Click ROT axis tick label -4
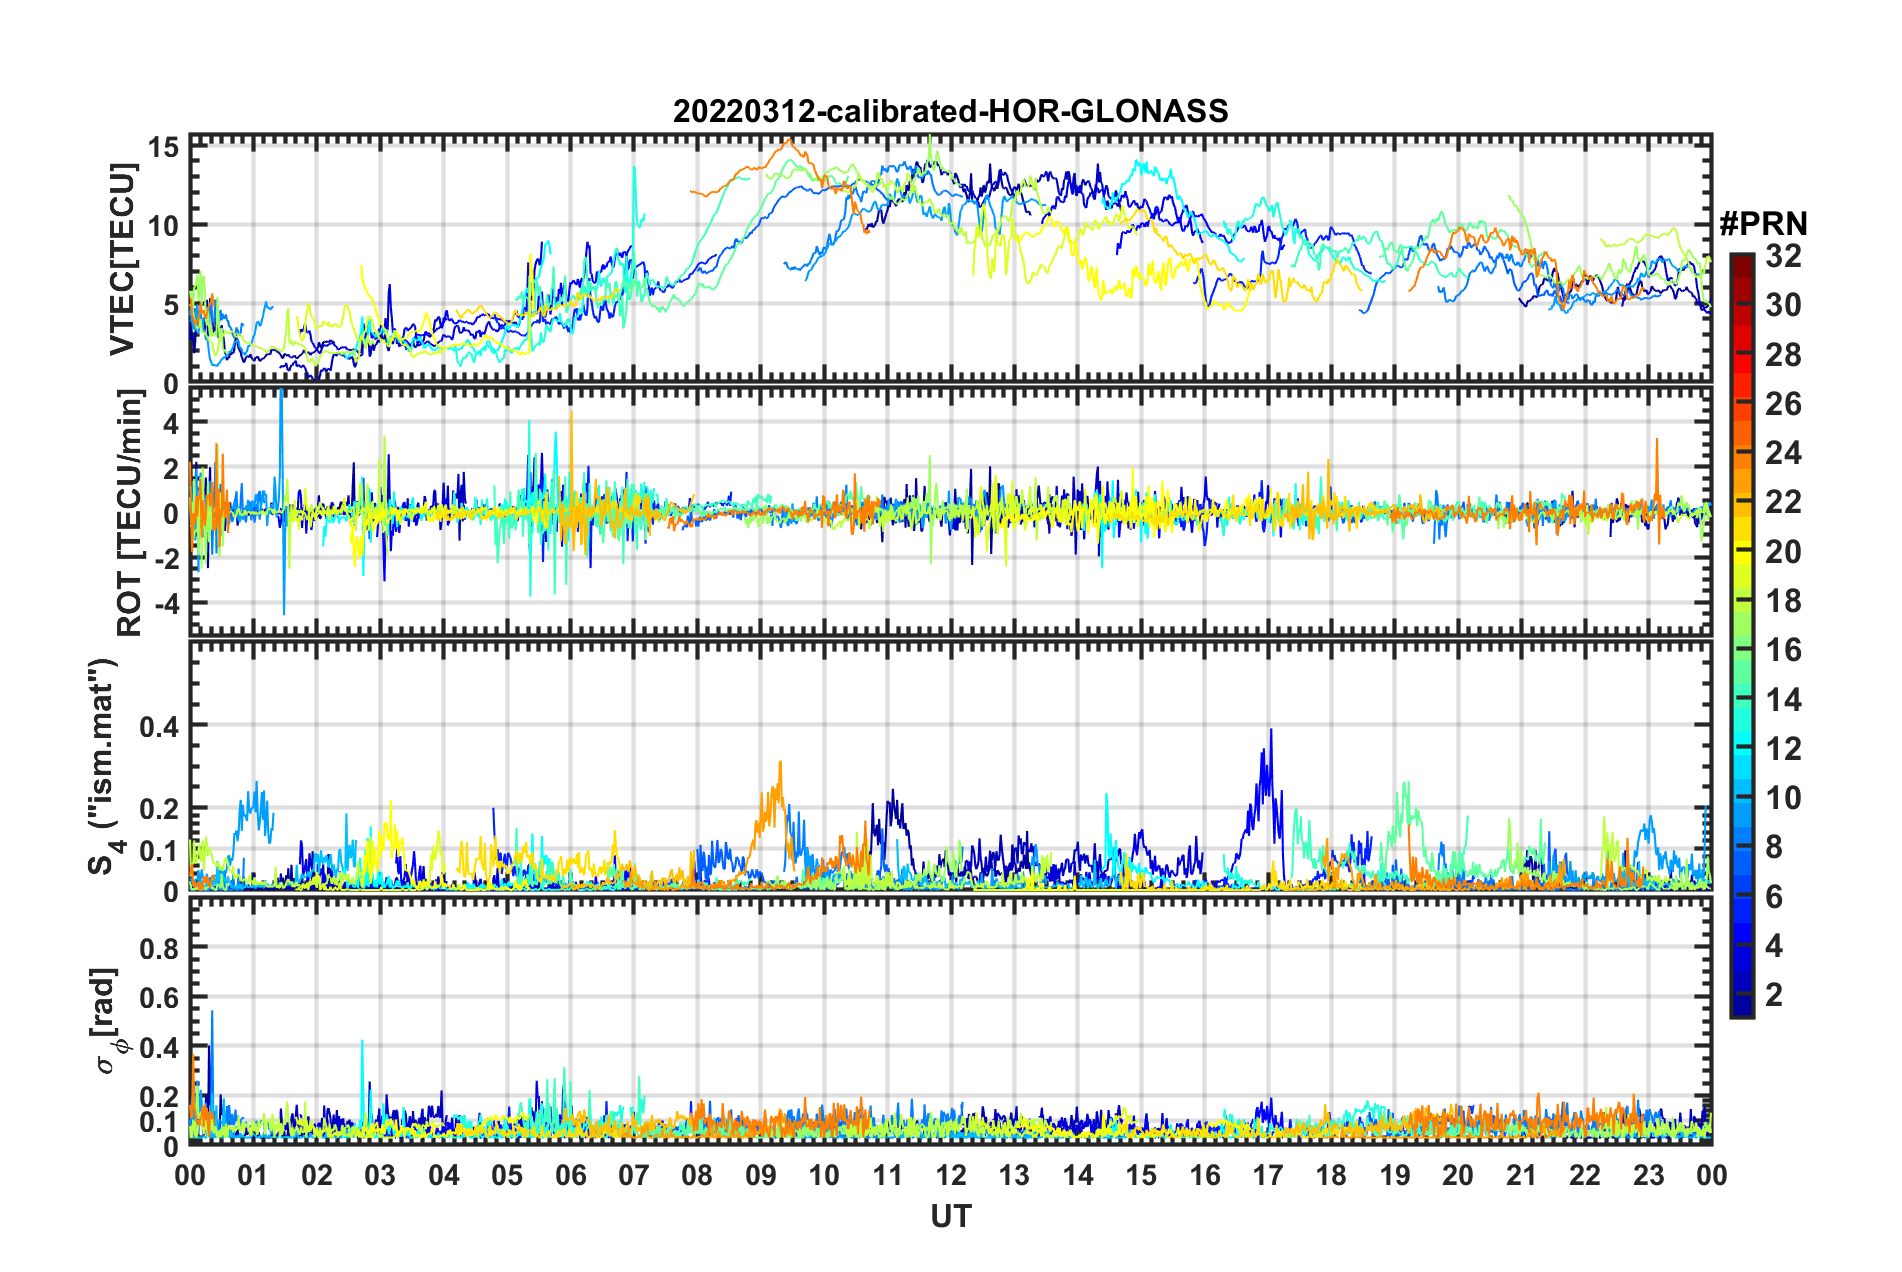The height and width of the screenshot is (1272, 1902). point(169,603)
